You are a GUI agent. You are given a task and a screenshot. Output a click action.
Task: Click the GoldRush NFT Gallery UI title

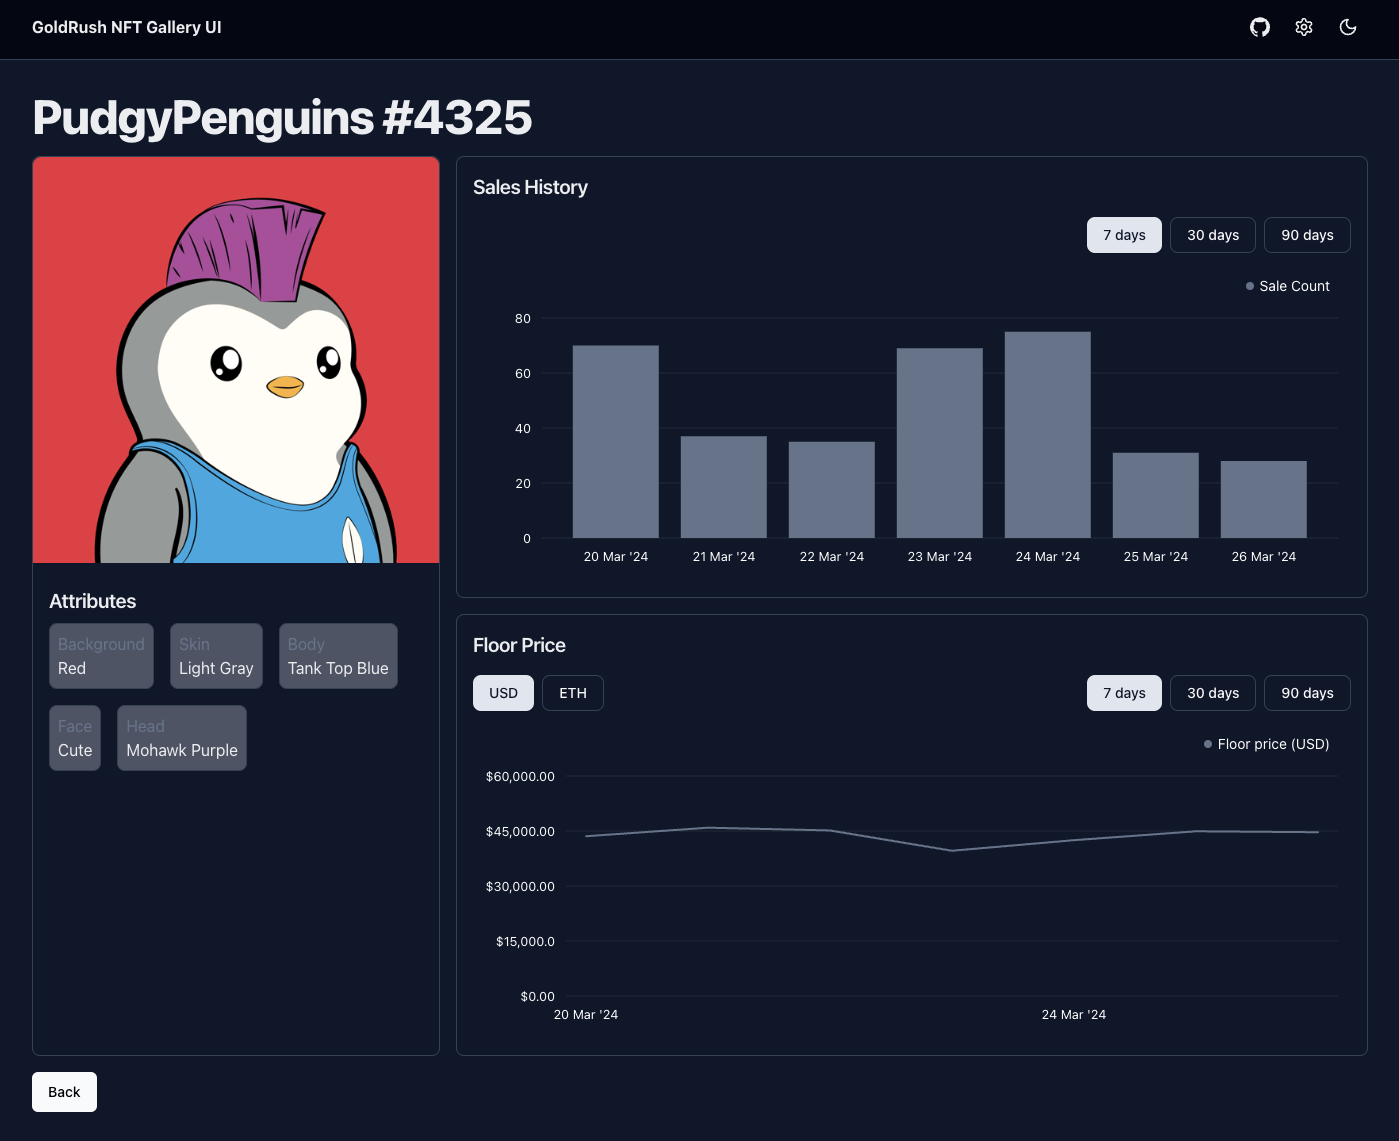click(x=127, y=27)
